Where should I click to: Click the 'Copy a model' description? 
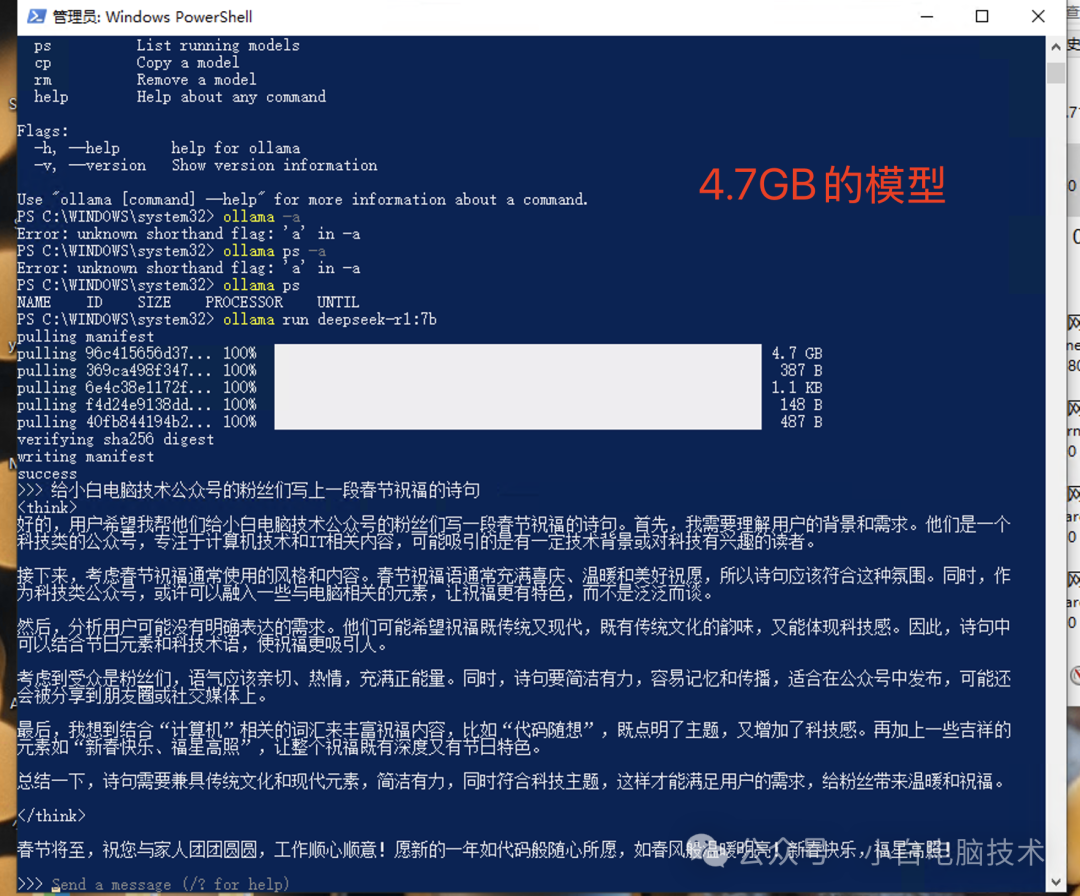click(x=188, y=63)
